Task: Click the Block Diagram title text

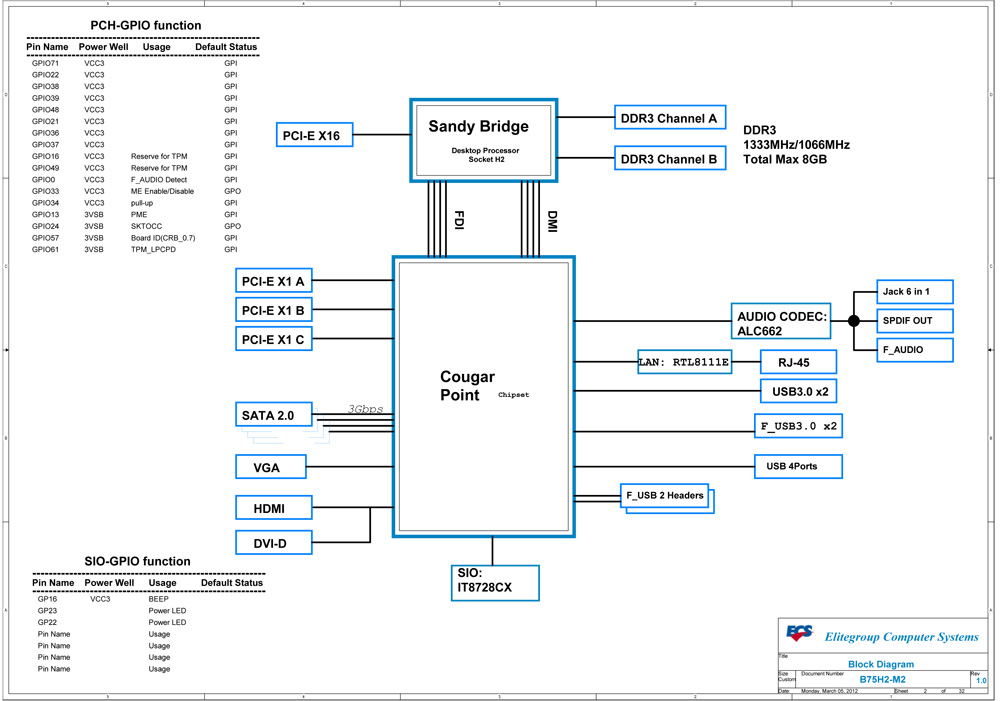Action: coord(881,664)
